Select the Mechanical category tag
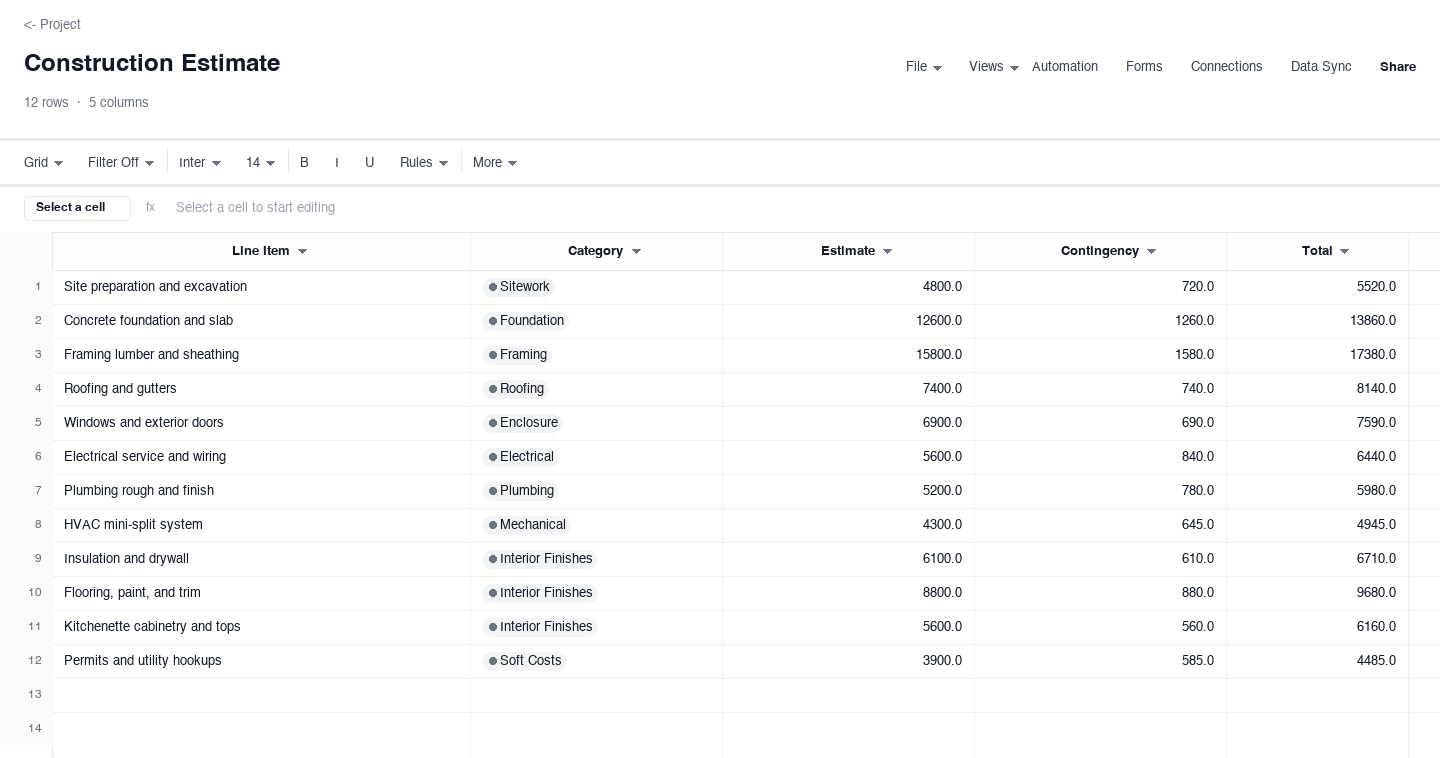1440x758 pixels. pyautogui.click(x=526, y=525)
